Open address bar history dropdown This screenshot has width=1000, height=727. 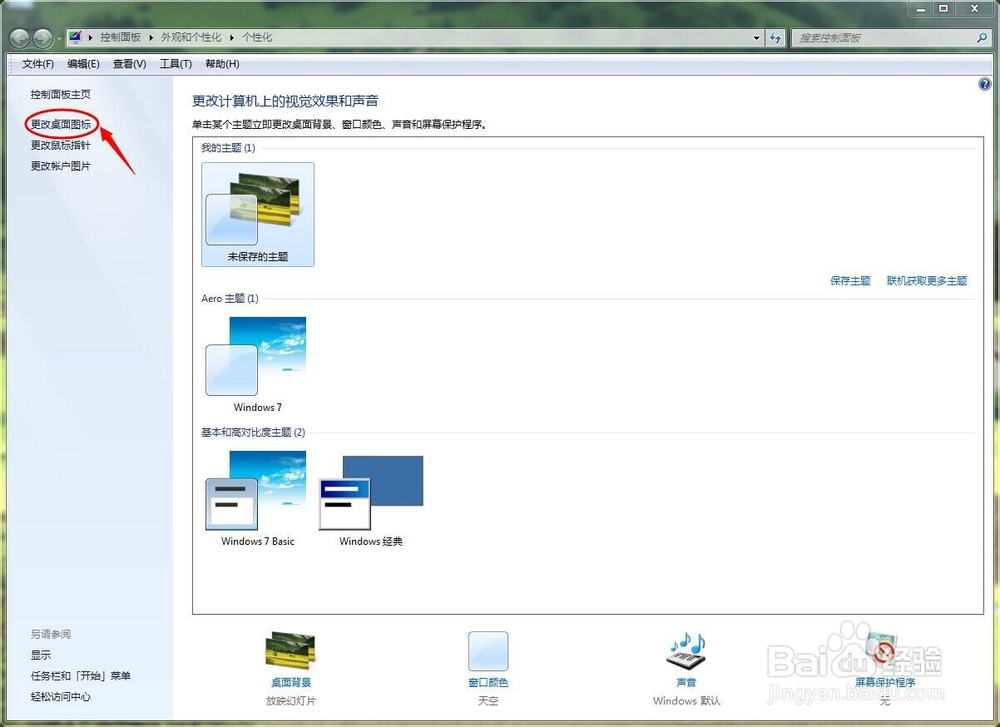click(x=756, y=38)
